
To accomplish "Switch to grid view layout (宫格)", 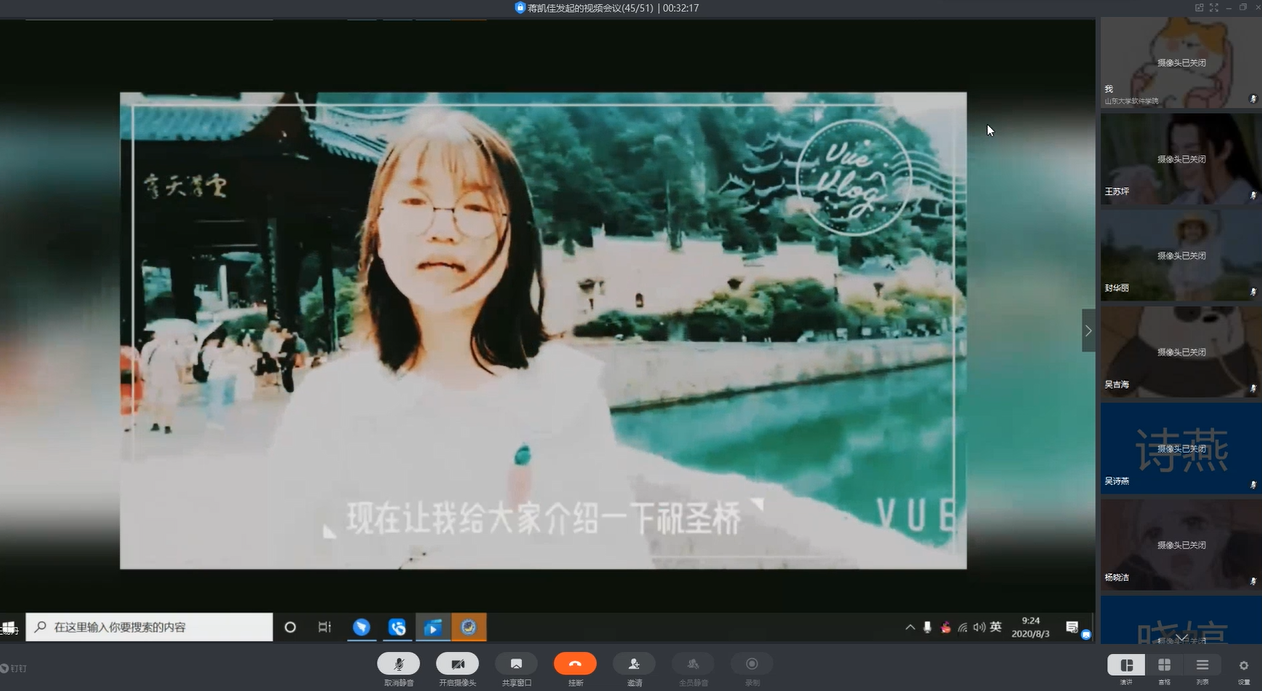I will click(x=1164, y=666).
